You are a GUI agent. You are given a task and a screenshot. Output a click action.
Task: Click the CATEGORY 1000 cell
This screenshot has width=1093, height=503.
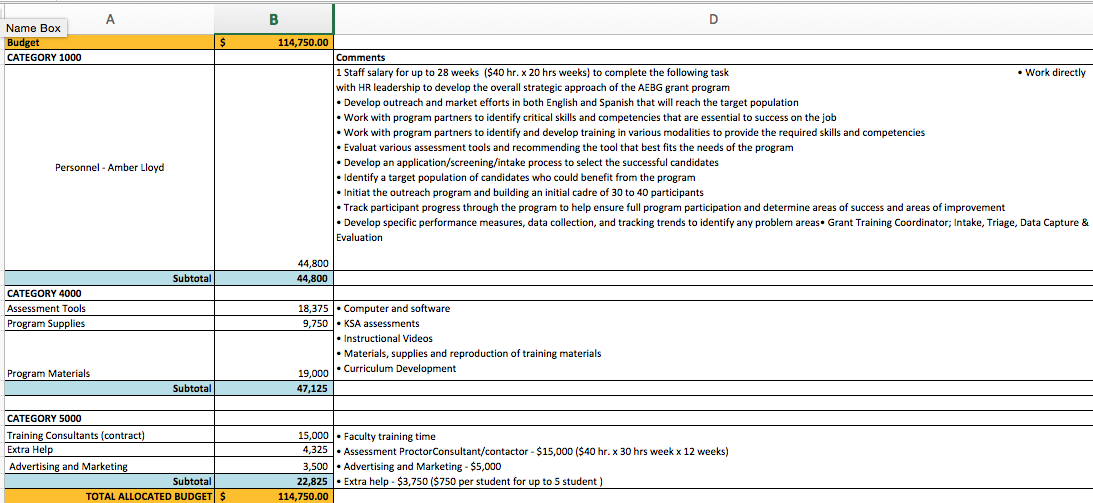(108, 58)
